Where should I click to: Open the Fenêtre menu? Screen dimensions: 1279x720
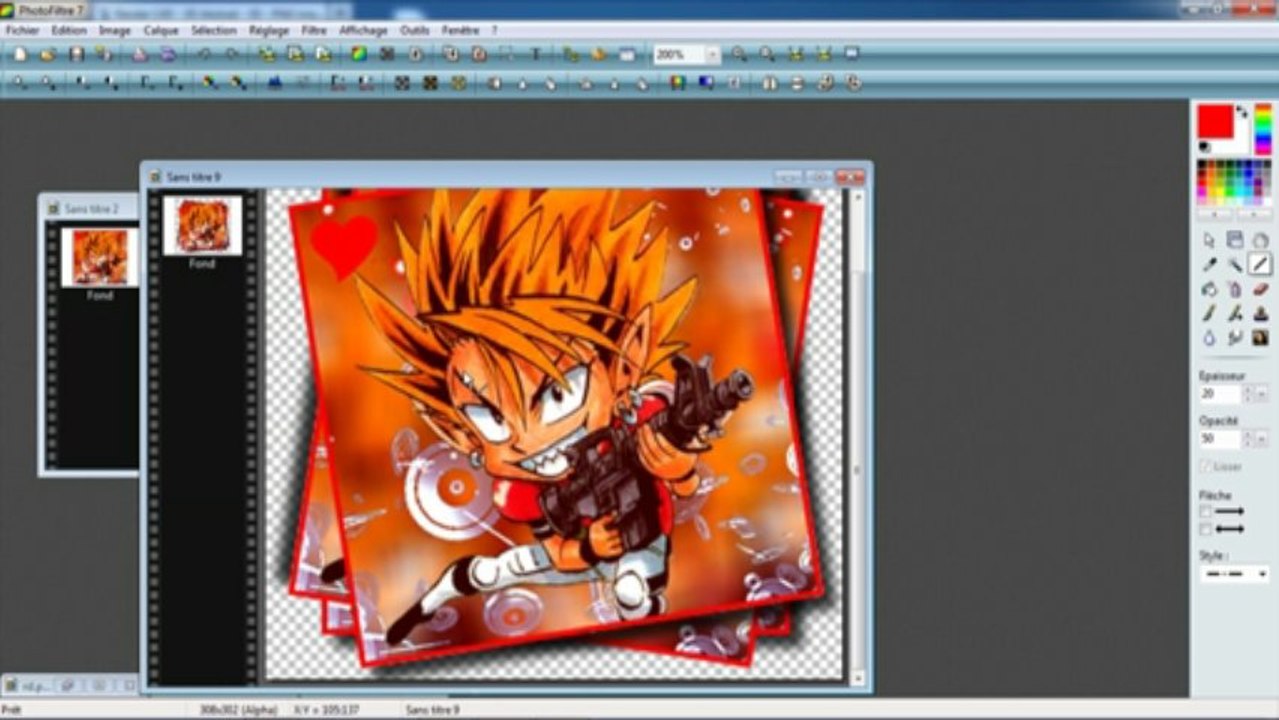(460, 30)
